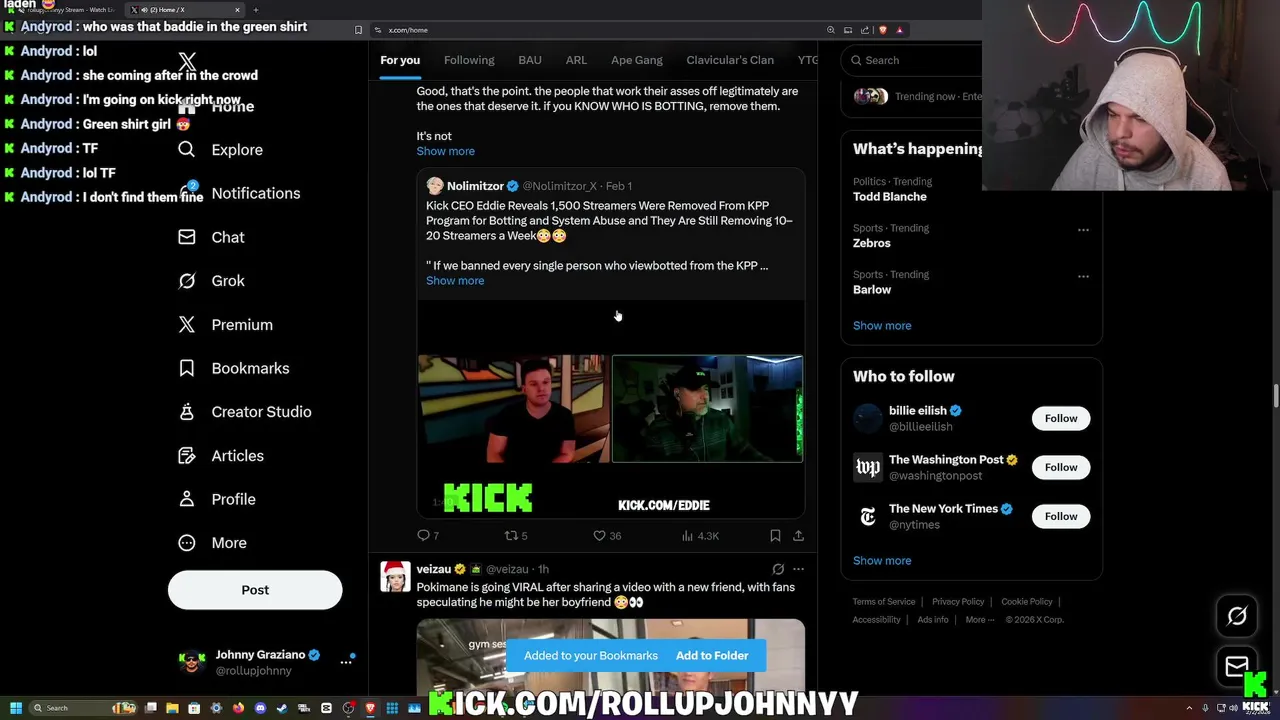This screenshot has height=720, width=1280.
Task: Open Profile person icon
Action: click(187, 499)
